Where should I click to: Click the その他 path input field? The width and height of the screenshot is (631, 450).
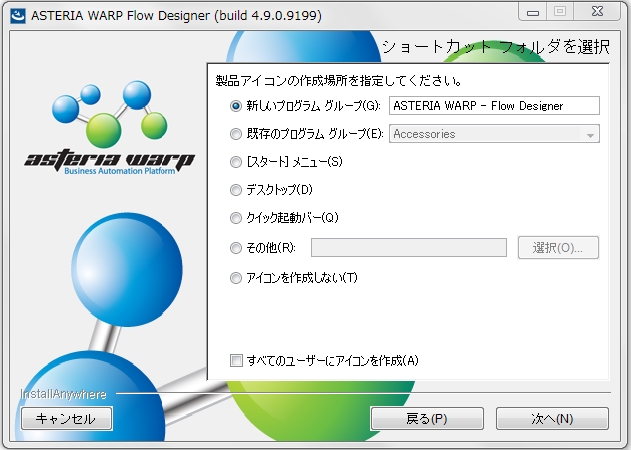tap(409, 248)
